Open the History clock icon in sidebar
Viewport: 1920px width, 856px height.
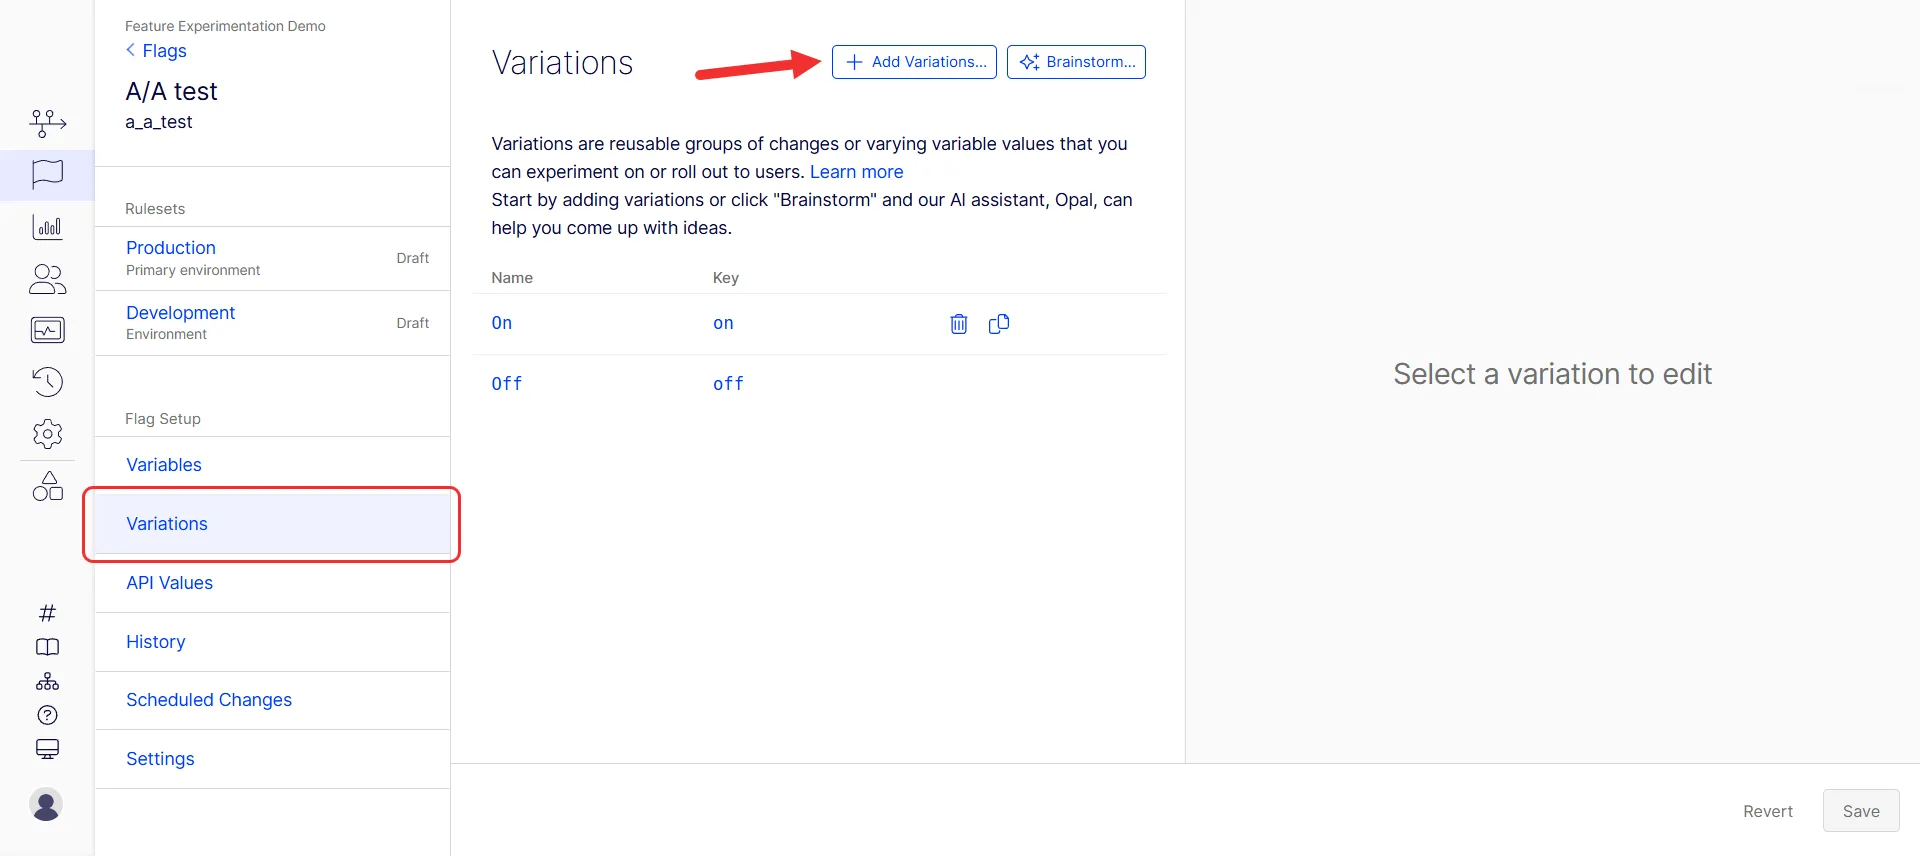point(47,382)
